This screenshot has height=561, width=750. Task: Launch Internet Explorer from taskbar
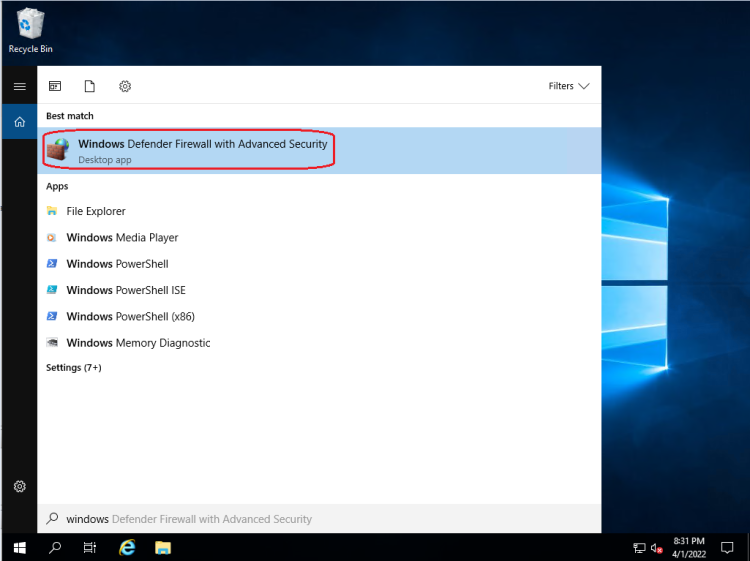pos(127,547)
